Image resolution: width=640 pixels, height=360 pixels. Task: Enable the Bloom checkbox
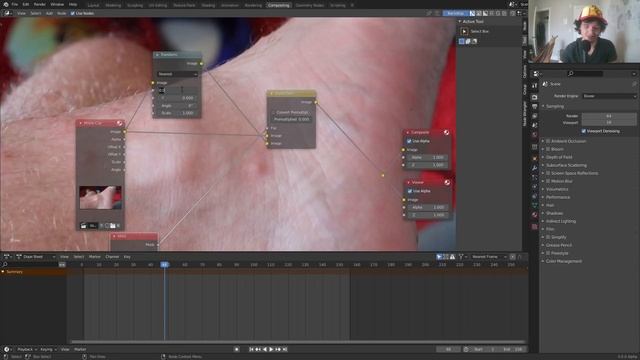(x=548, y=149)
